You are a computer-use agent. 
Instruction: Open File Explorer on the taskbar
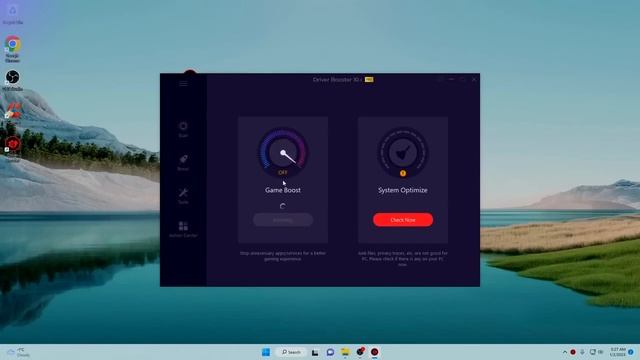point(345,352)
